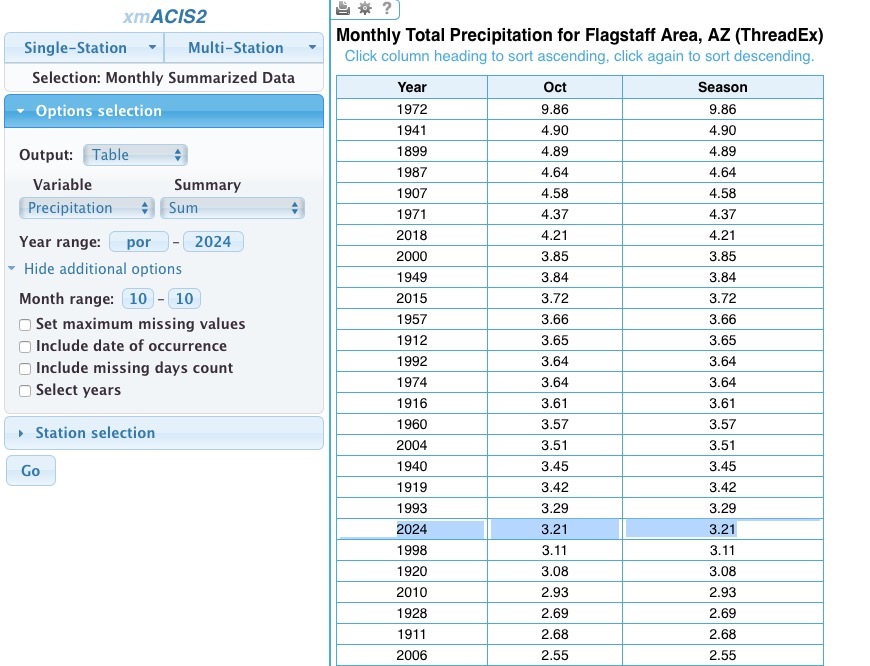Viewport: 870px width, 666px height.
Task: Click Oct value 9.86
Action: pos(555,109)
